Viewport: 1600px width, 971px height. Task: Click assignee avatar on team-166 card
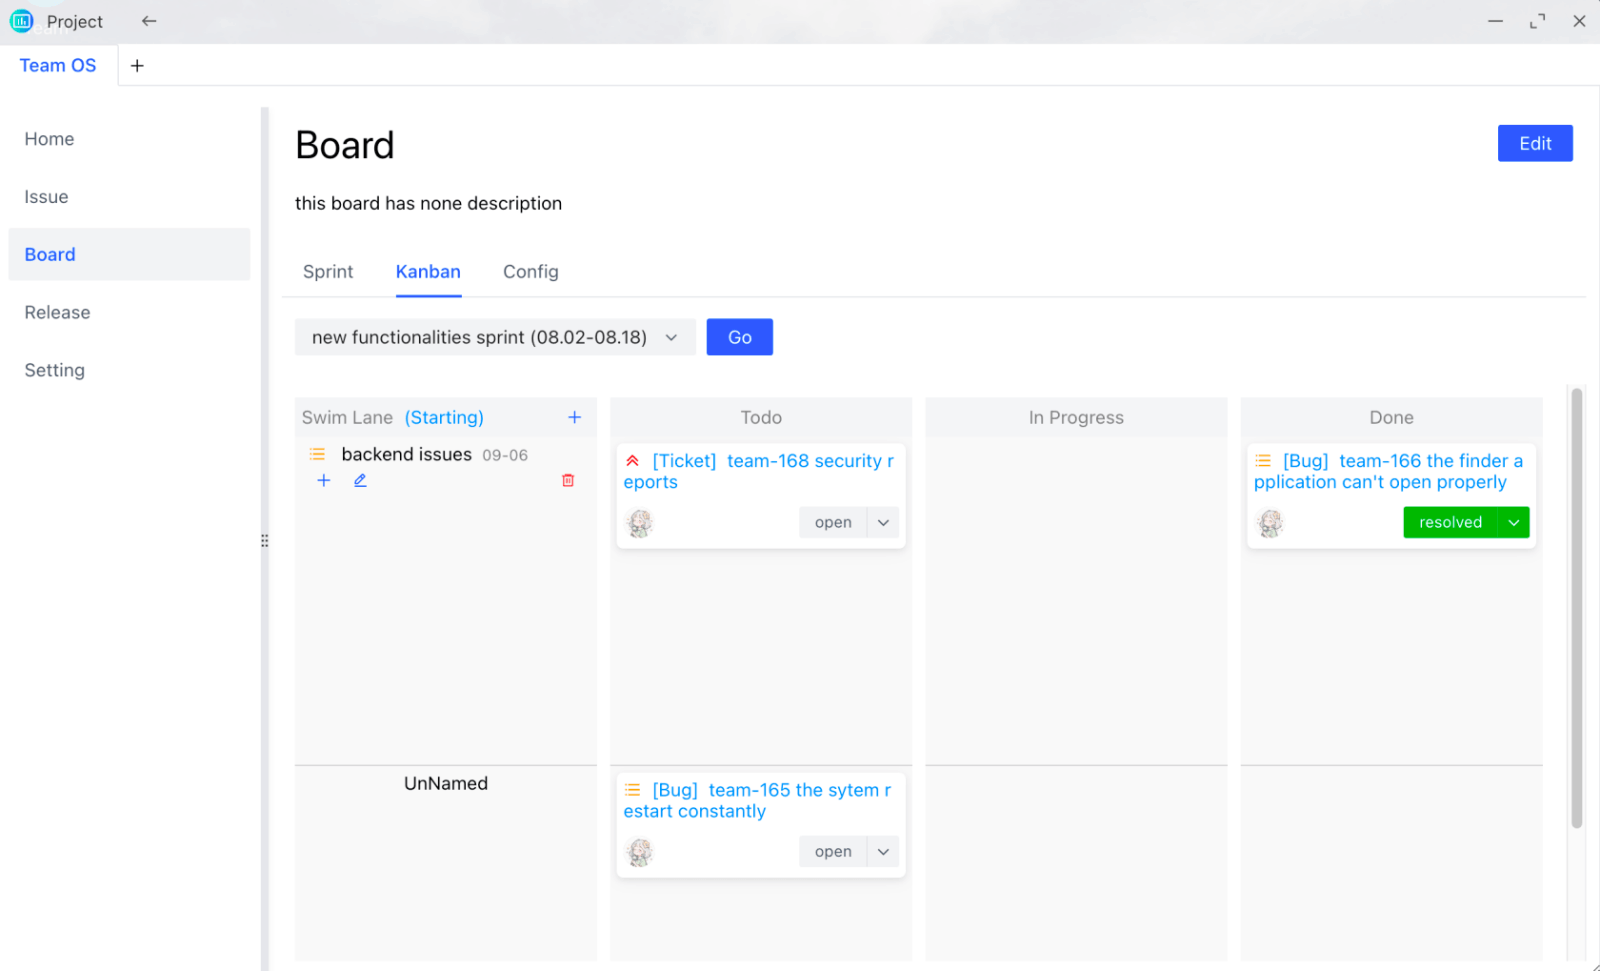coord(1270,523)
